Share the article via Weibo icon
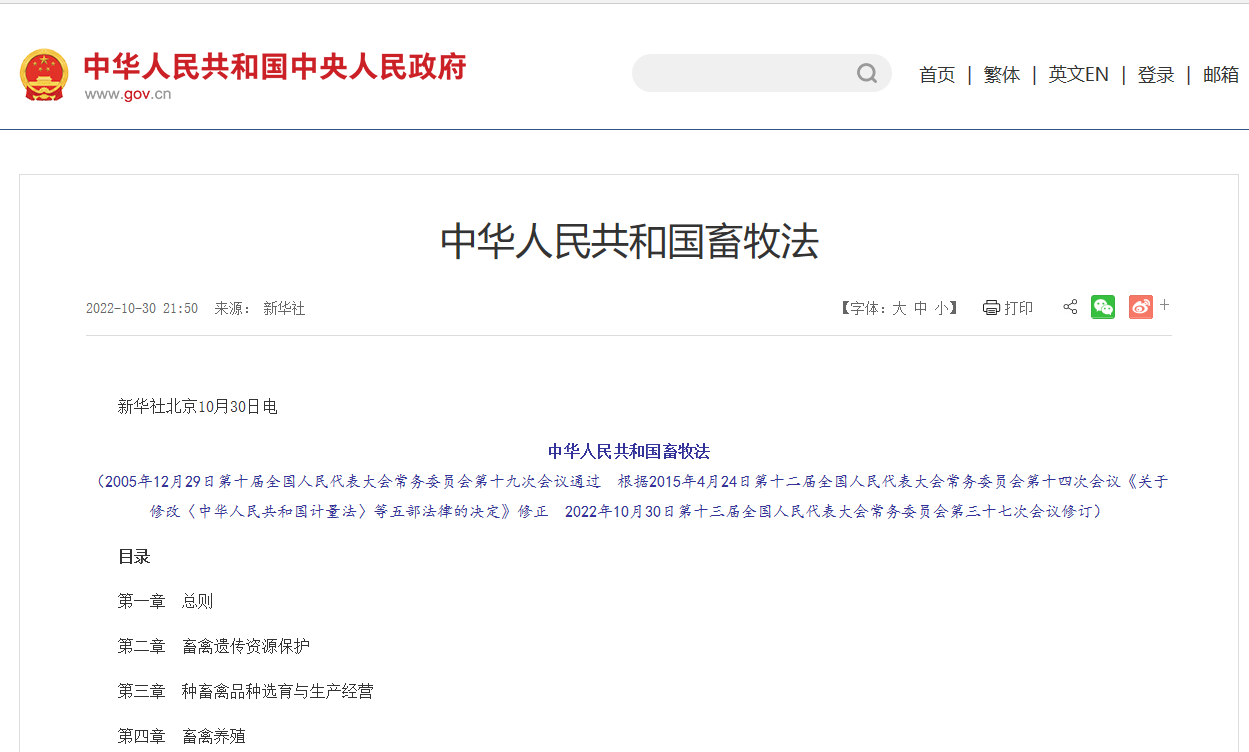The width and height of the screenshot is (1249, 752). pyautogui.click(x=1140, y=307)
